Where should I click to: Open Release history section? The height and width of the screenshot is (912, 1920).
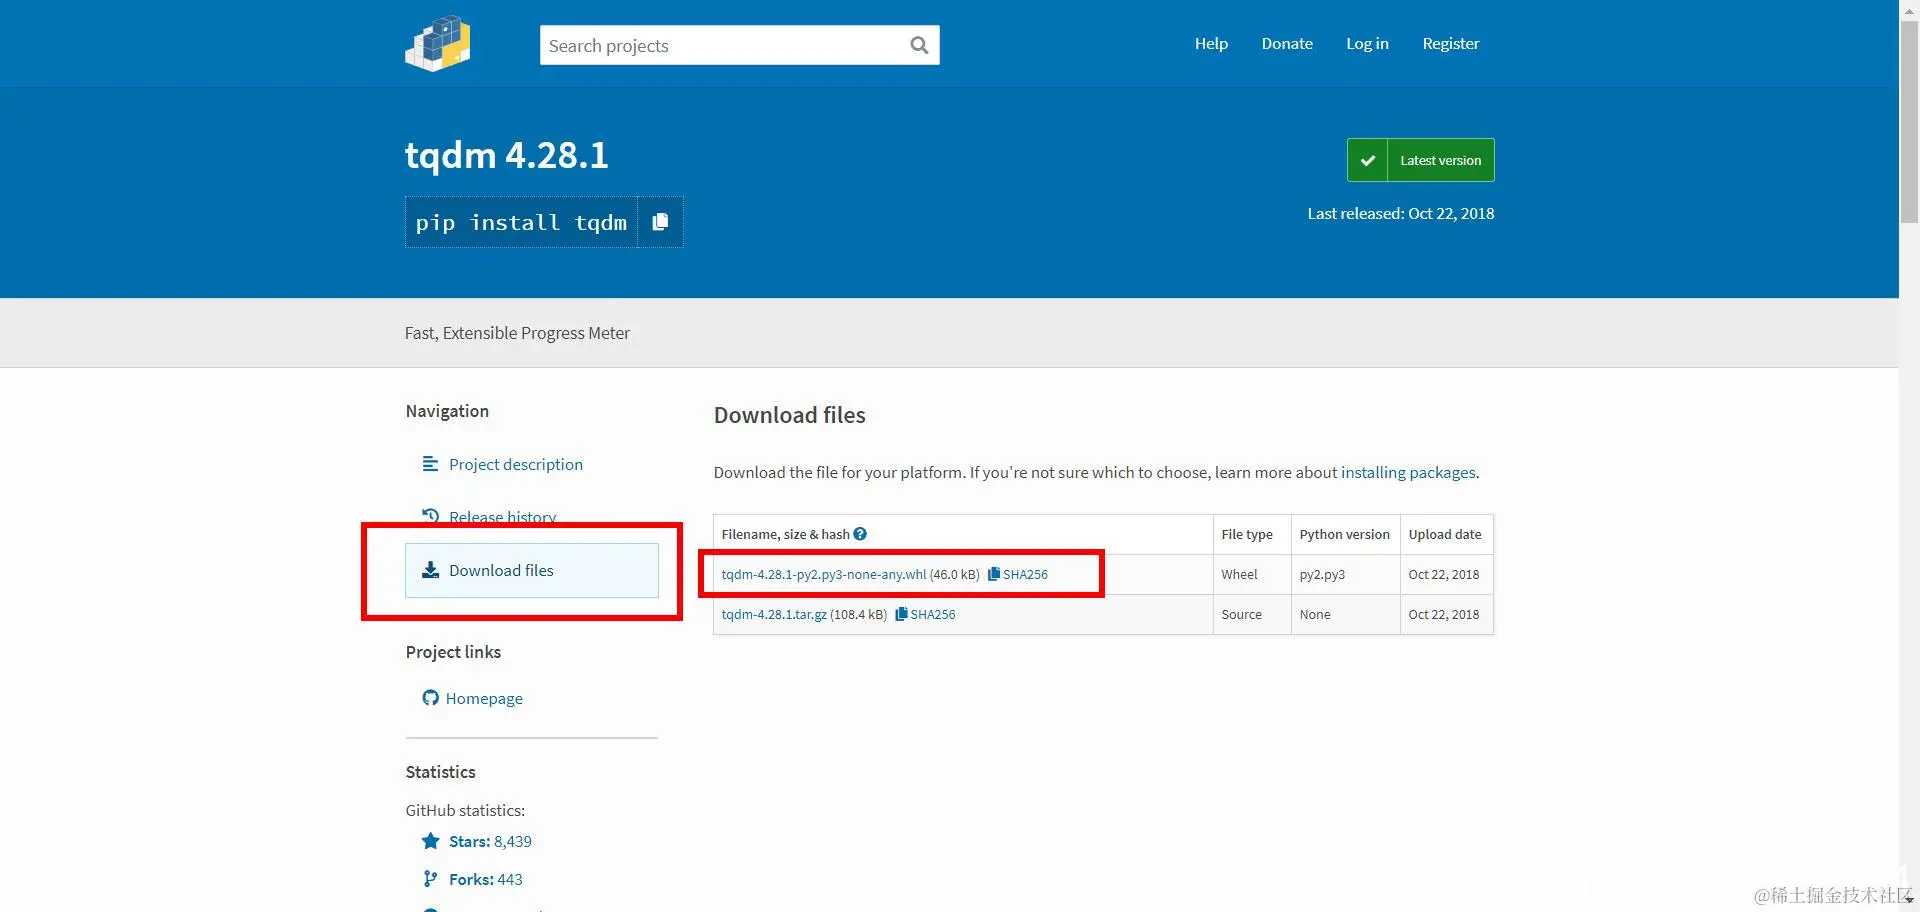503,517
